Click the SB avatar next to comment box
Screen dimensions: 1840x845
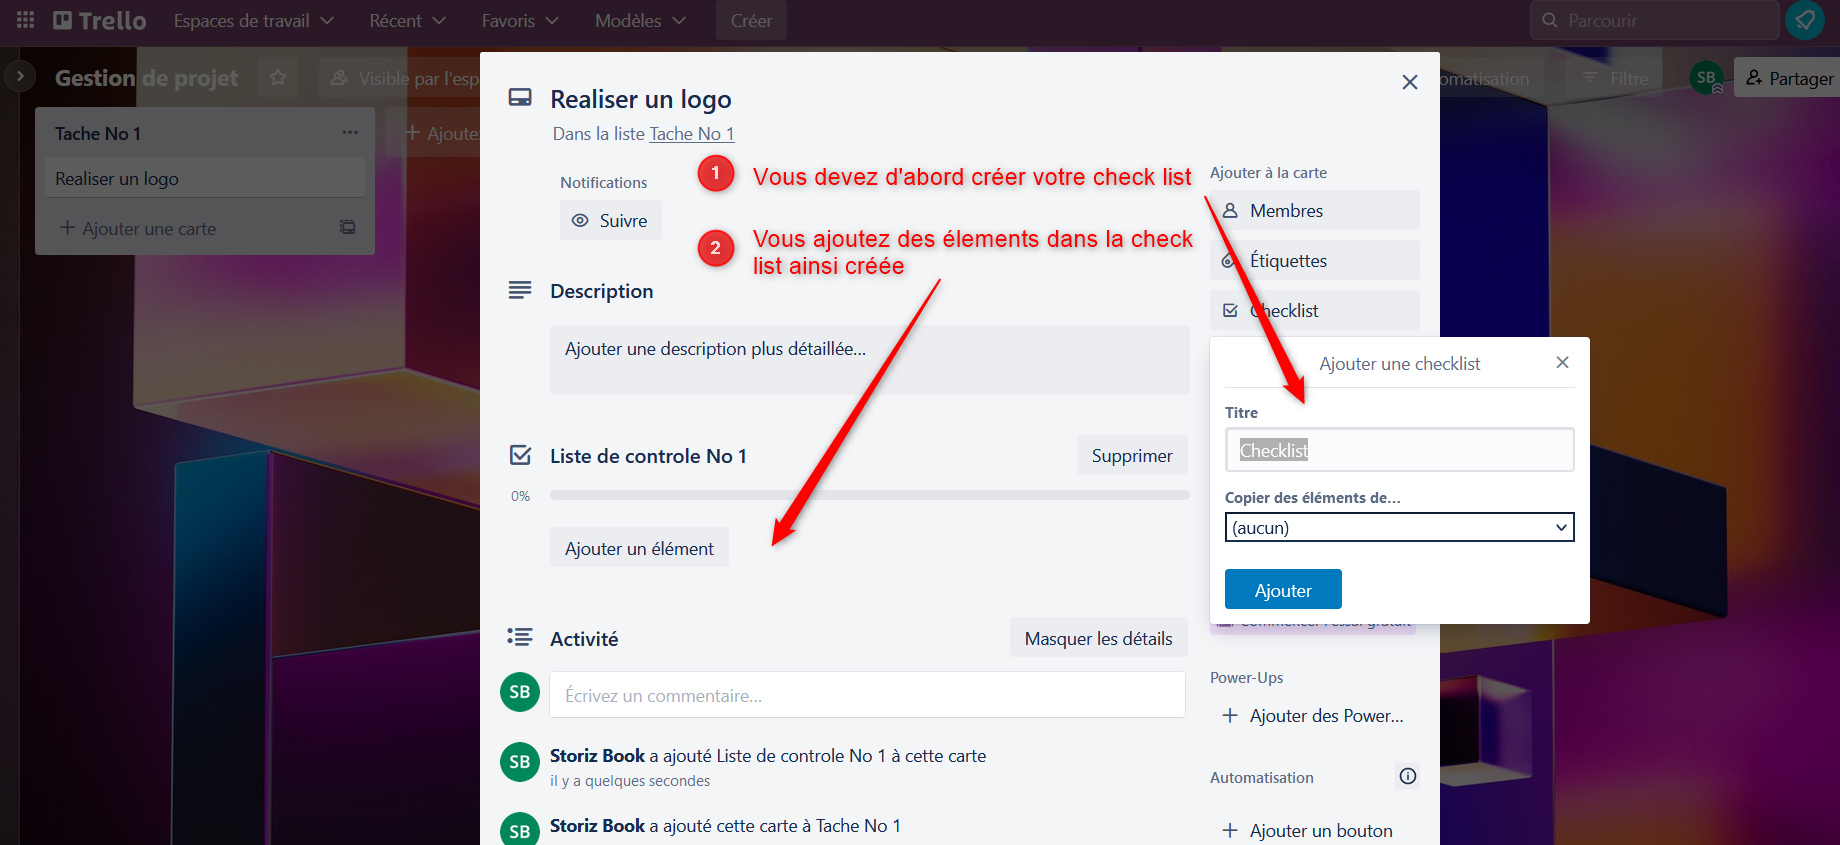520,692
